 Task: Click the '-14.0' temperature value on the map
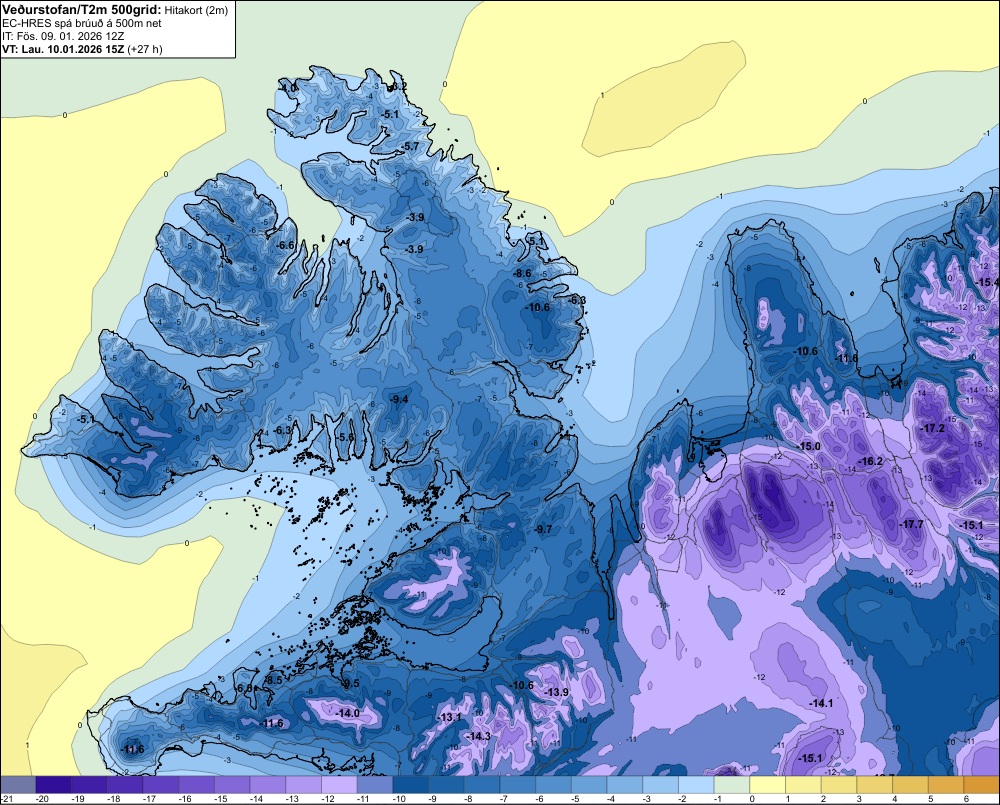(348, 713)
